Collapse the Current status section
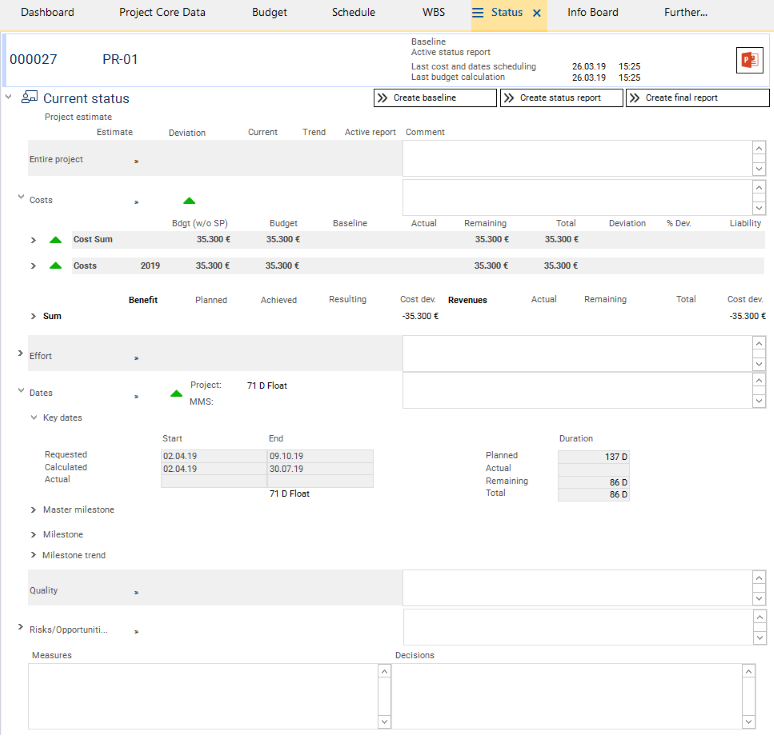Image resolution: width=774 pixels, height=736 pixels. pyautogui.click(x=8, y=97)
